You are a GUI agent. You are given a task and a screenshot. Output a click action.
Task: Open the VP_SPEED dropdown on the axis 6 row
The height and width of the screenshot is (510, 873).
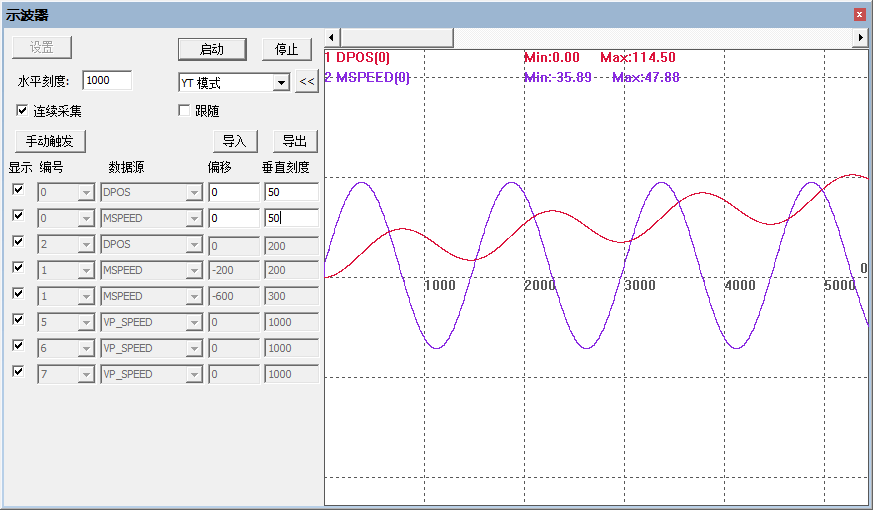(x=194, y=349)
